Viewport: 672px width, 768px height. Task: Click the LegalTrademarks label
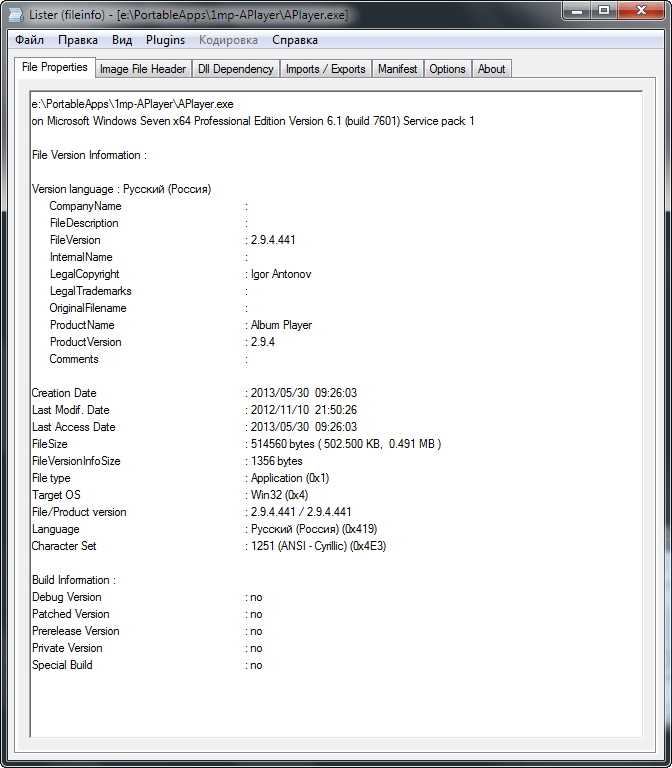91,291
